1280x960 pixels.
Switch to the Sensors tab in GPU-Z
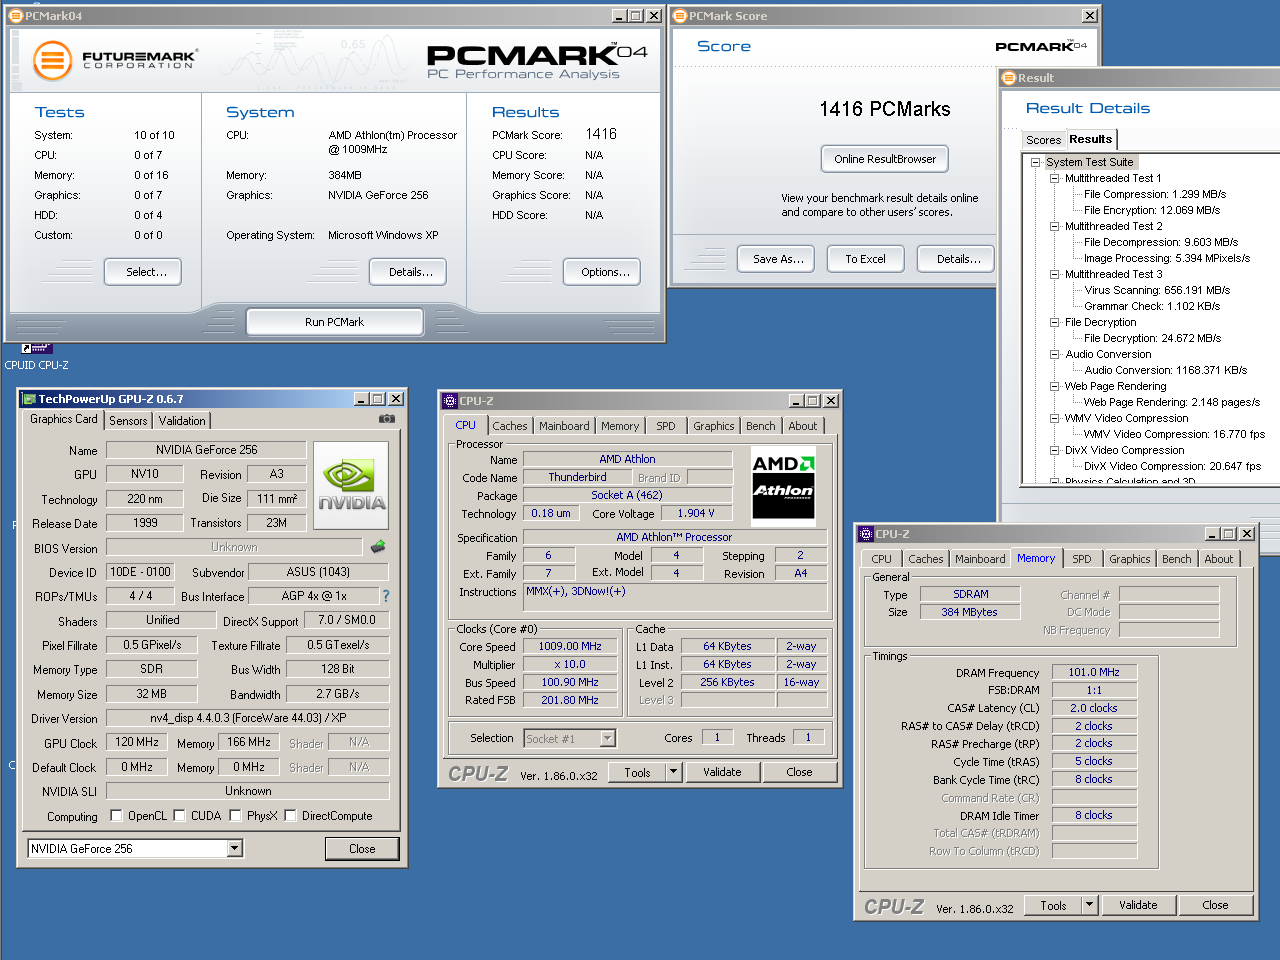coord(128,421)
